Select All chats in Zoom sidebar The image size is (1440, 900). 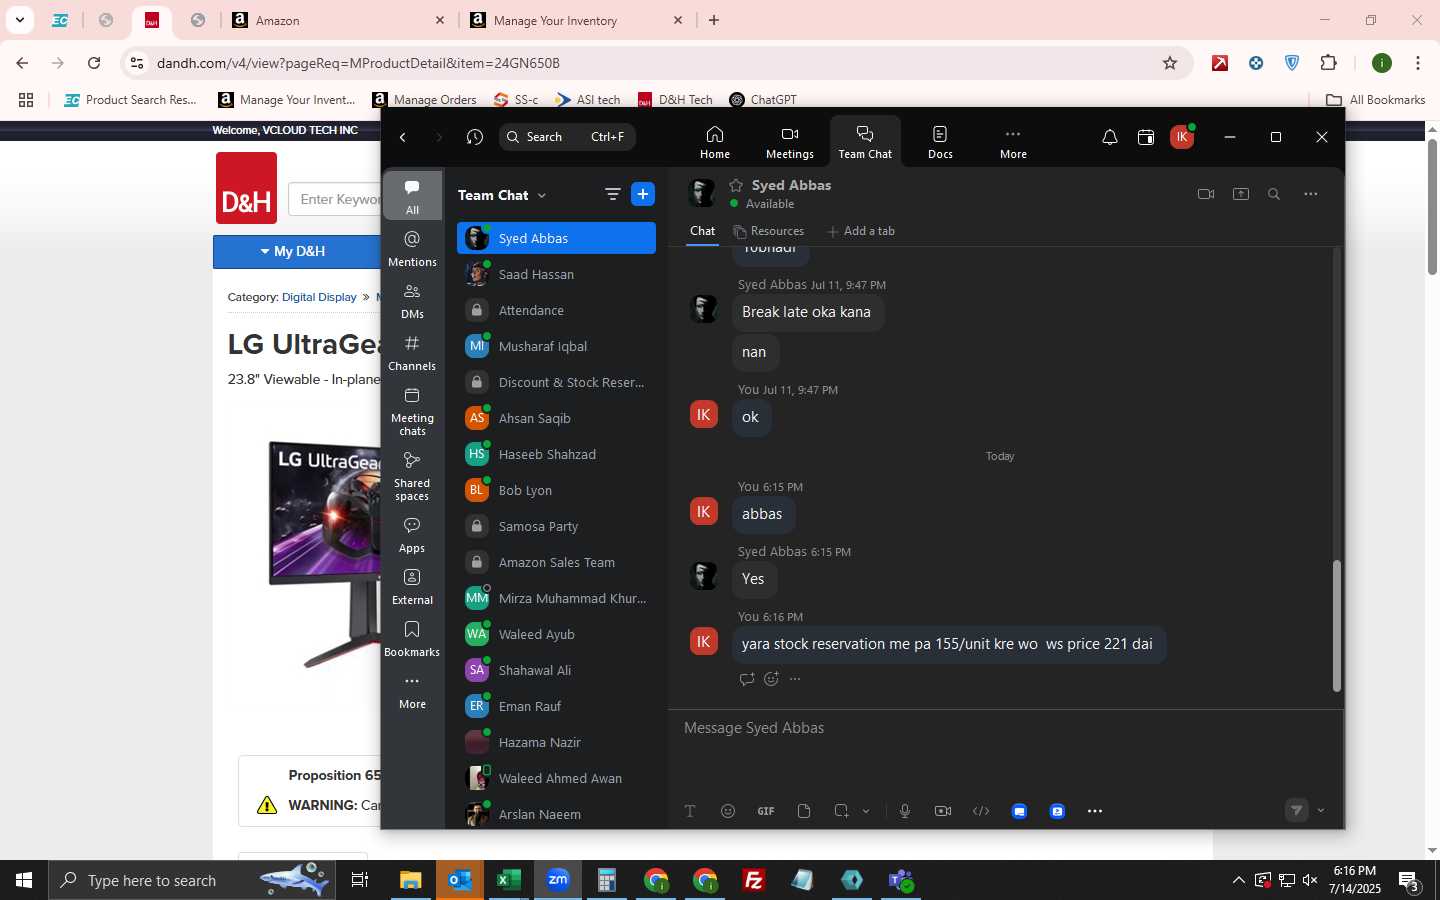coord(412,196)
